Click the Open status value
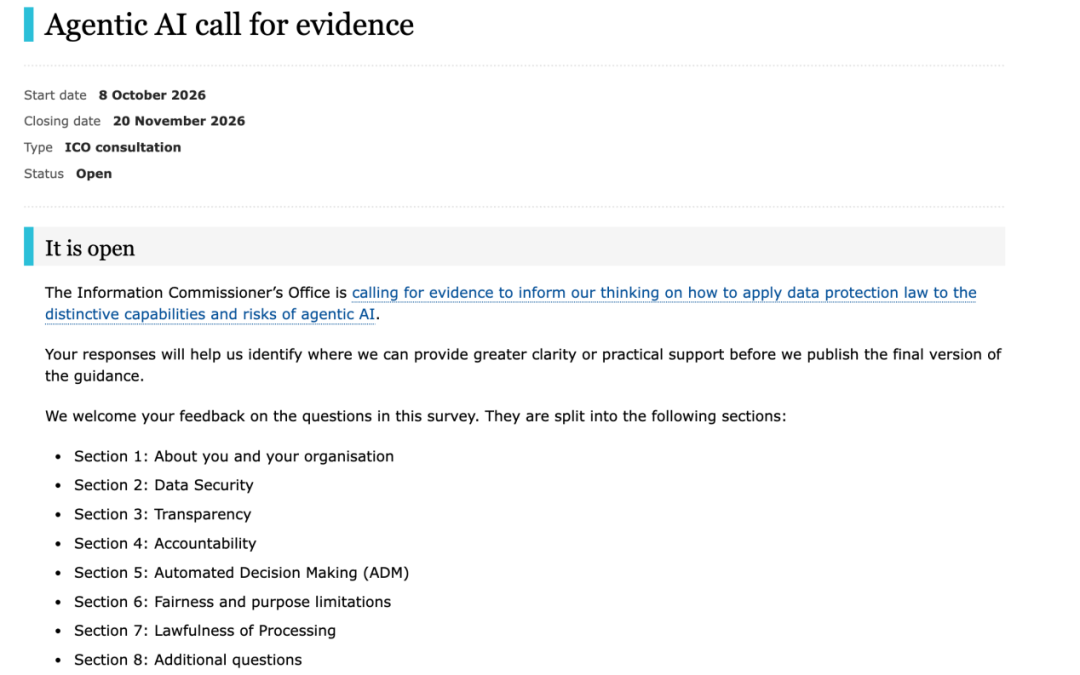This screenshot has height=675, width=1080. [x=94, y=174]
